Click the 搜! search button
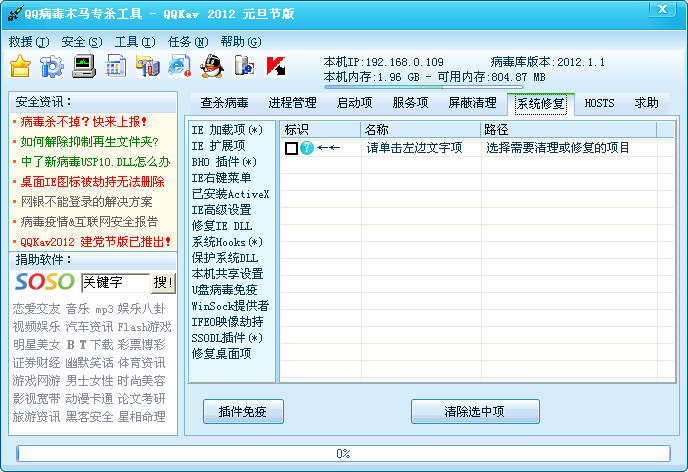 pos(163,282)
